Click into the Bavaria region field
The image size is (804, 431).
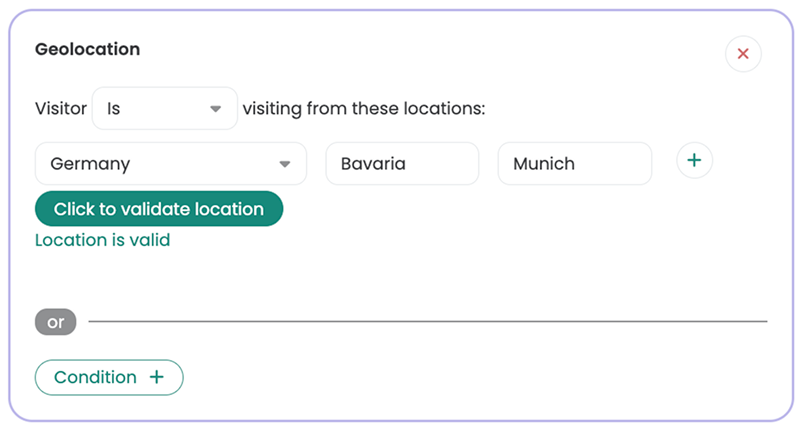403,164
